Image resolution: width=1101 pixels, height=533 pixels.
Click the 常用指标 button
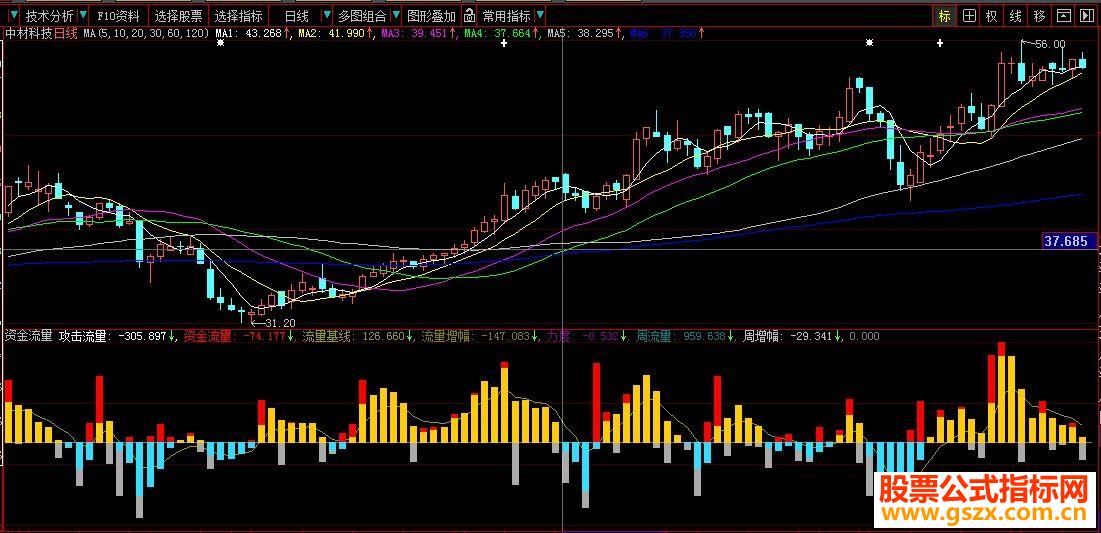click(x=506, y=15)
